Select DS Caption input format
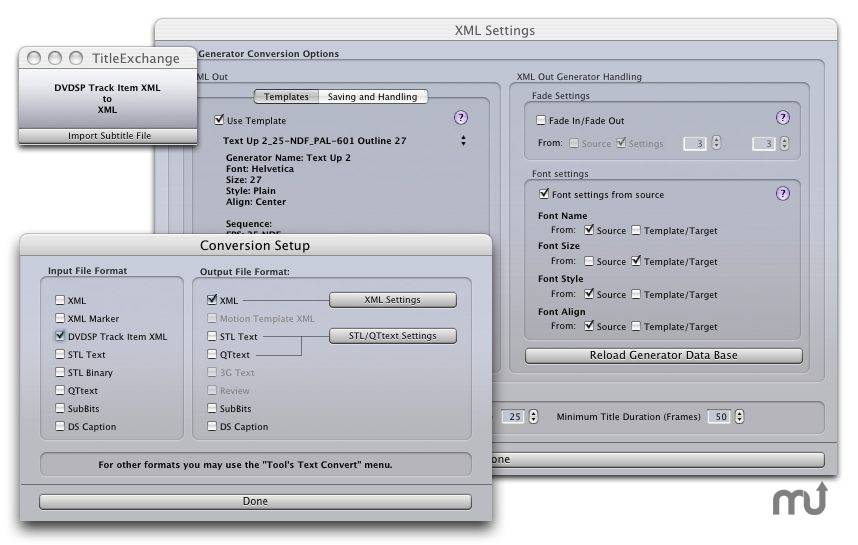 (60, 426)
